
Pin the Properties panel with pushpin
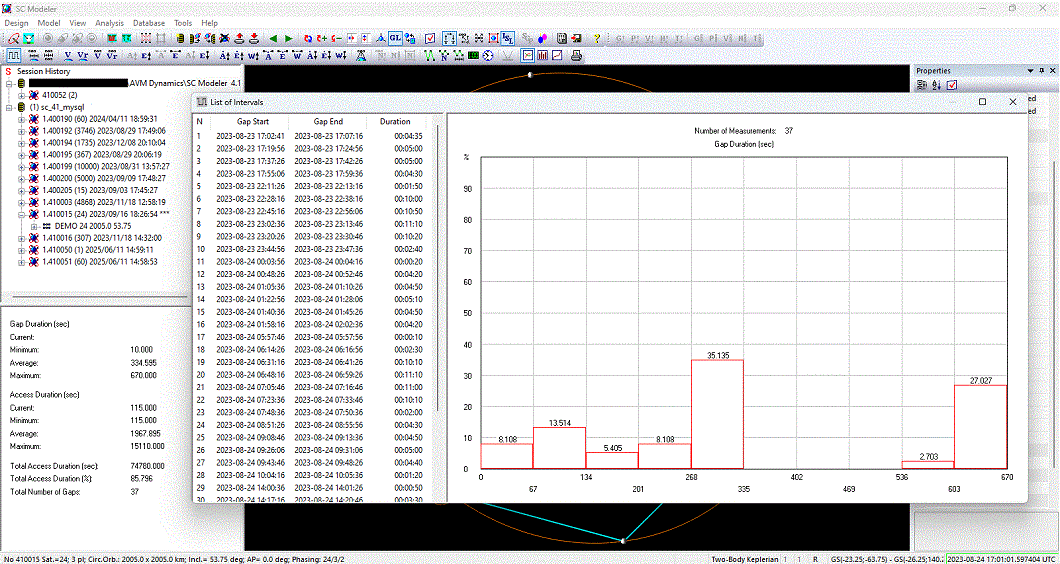(x=1041, y=71)
